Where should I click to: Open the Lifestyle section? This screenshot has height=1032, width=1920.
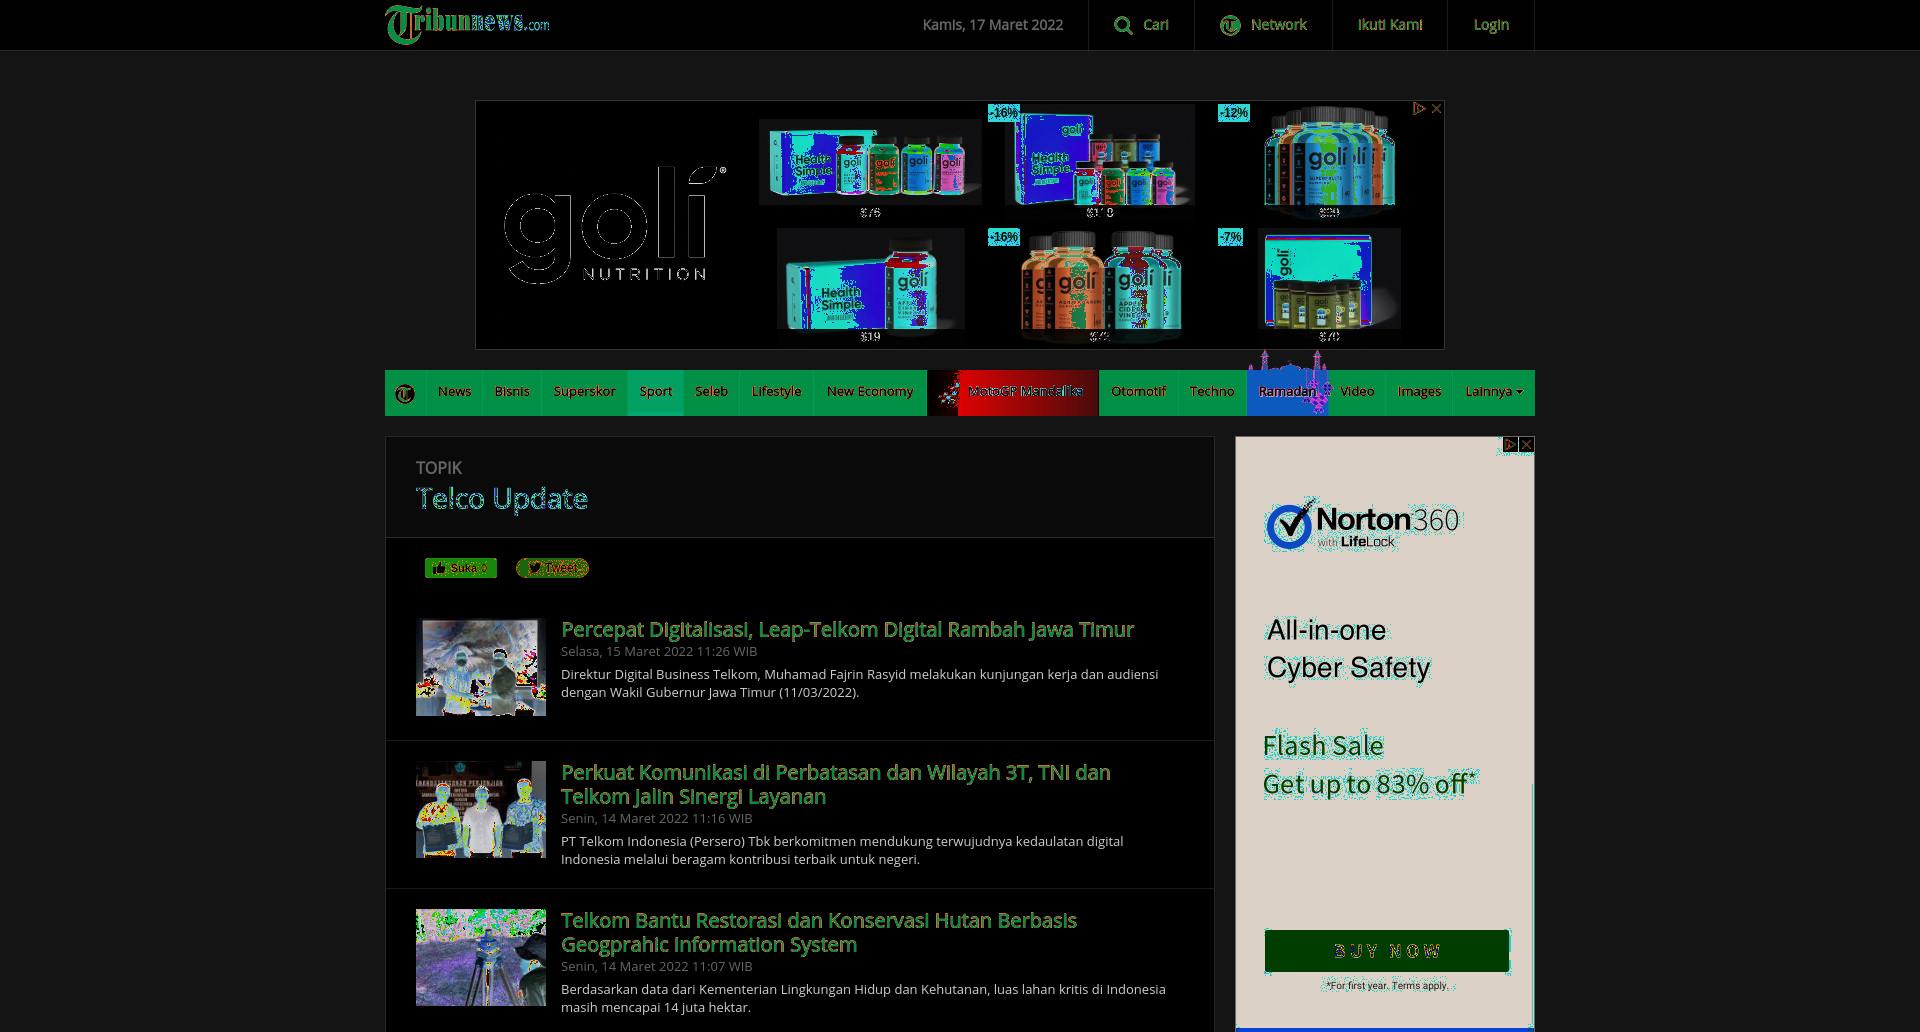tap(776, 392)
